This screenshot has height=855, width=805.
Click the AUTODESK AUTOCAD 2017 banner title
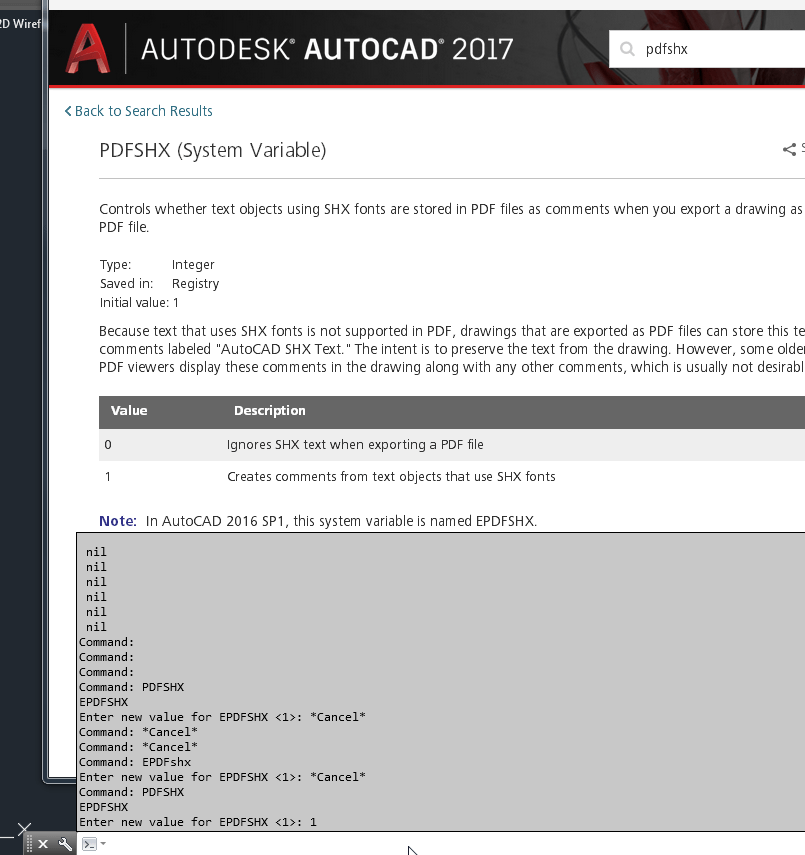tap(327, 49)
